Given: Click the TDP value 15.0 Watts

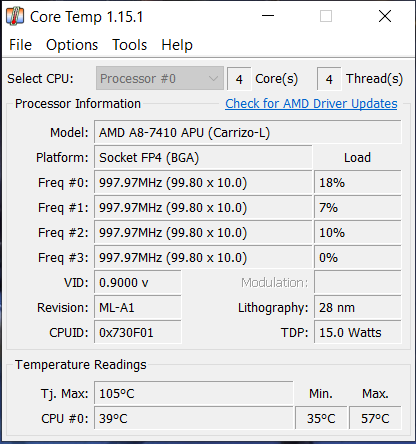Looking at the screenshot, I should 358,333.
